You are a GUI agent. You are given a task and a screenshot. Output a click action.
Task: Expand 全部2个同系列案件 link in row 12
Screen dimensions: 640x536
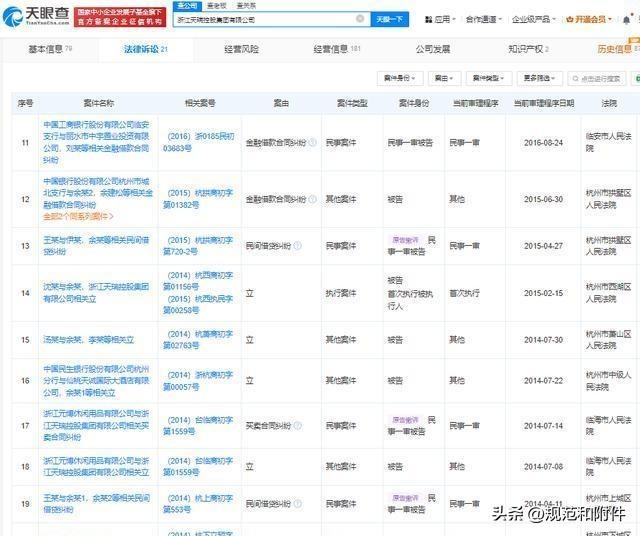pos(78,216)
